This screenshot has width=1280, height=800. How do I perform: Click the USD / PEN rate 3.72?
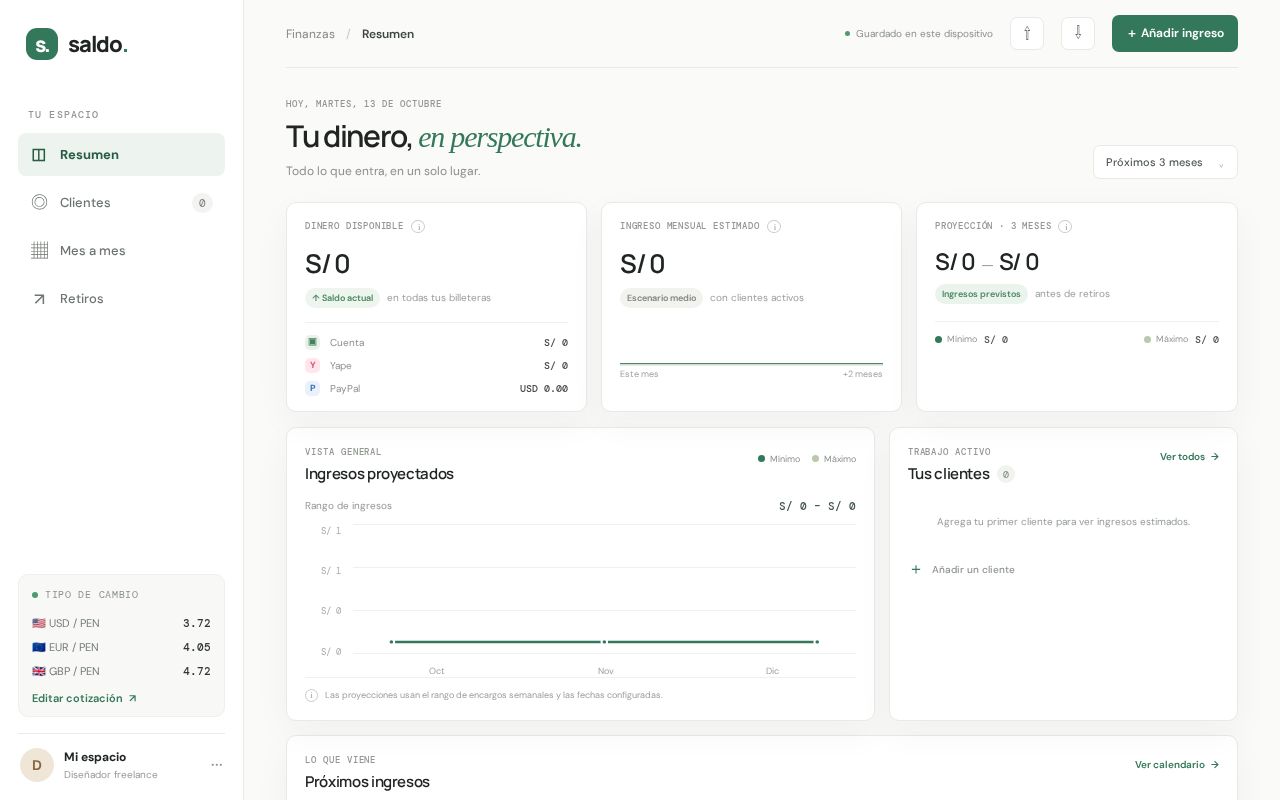tap(196, 623)
